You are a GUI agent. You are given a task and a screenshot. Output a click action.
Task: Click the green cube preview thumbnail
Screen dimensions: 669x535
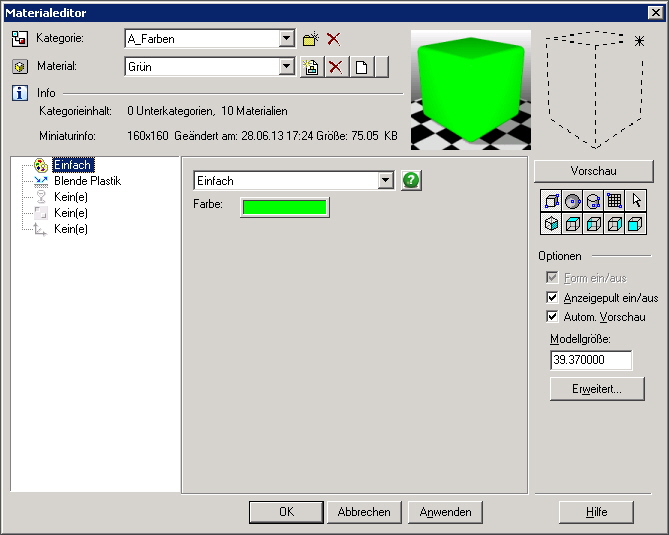(x=471, y=90)
